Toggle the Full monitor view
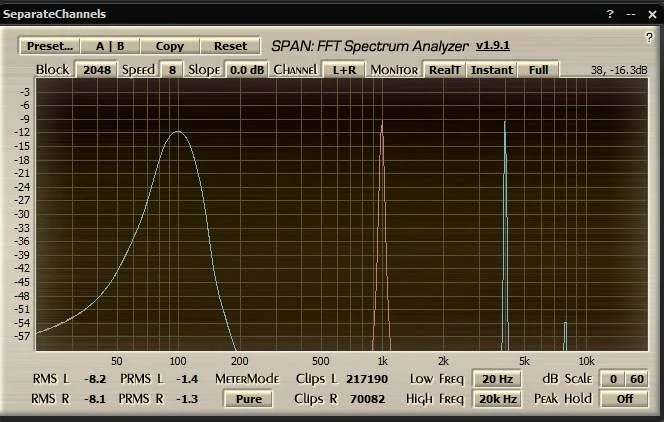The width and height of the screenshot is (664, 422). (x=538, y=70)
